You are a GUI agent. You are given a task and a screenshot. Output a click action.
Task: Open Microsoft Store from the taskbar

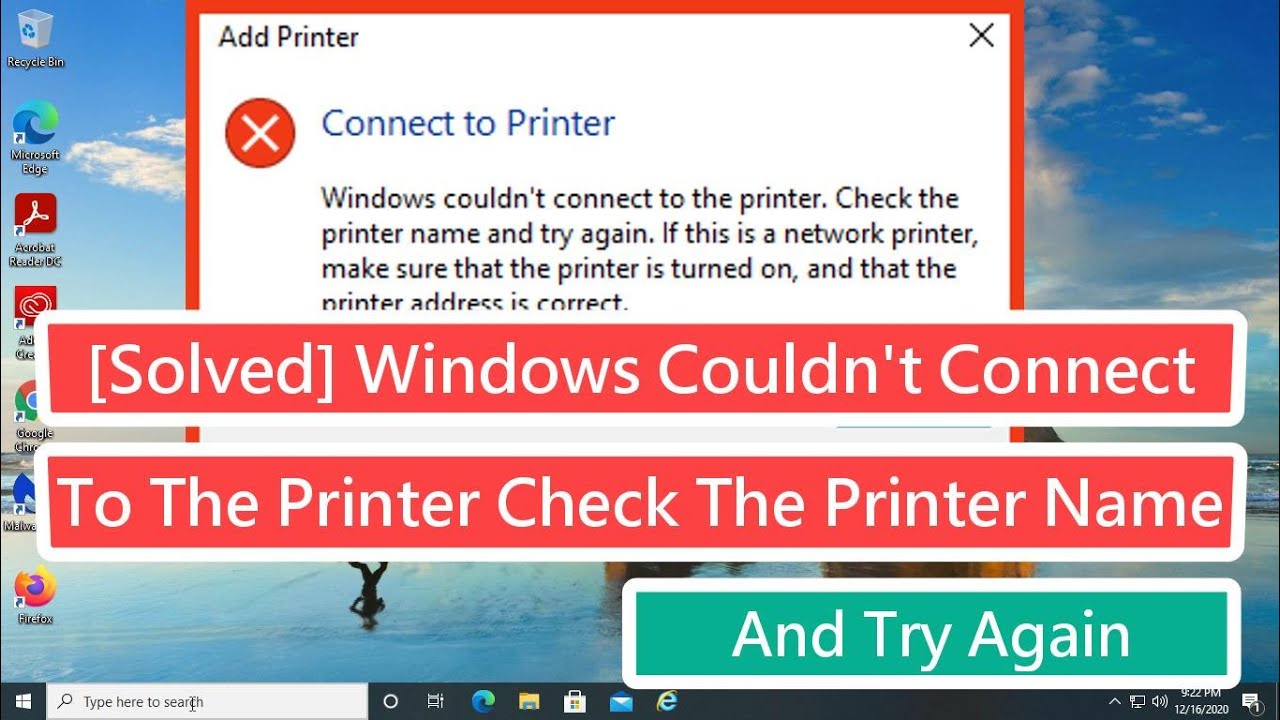574,701
